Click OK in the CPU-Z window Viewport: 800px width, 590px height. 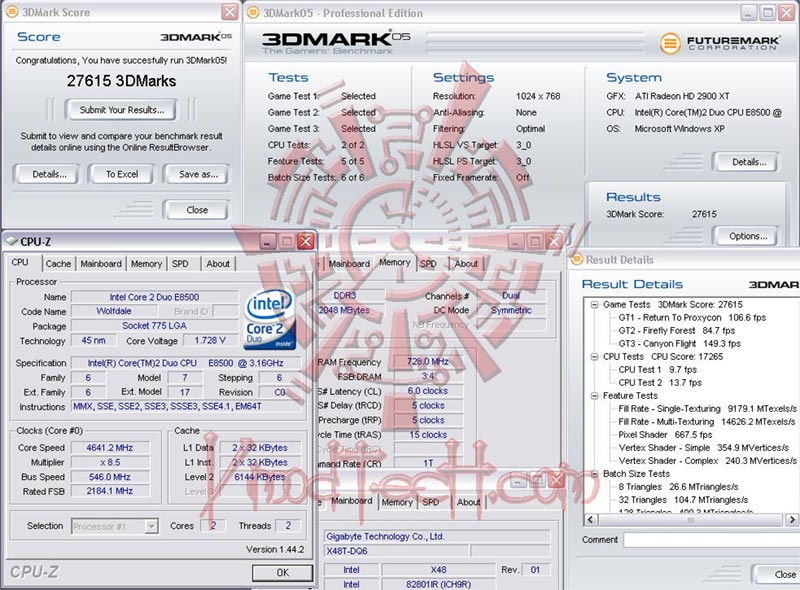coord(282,573)
